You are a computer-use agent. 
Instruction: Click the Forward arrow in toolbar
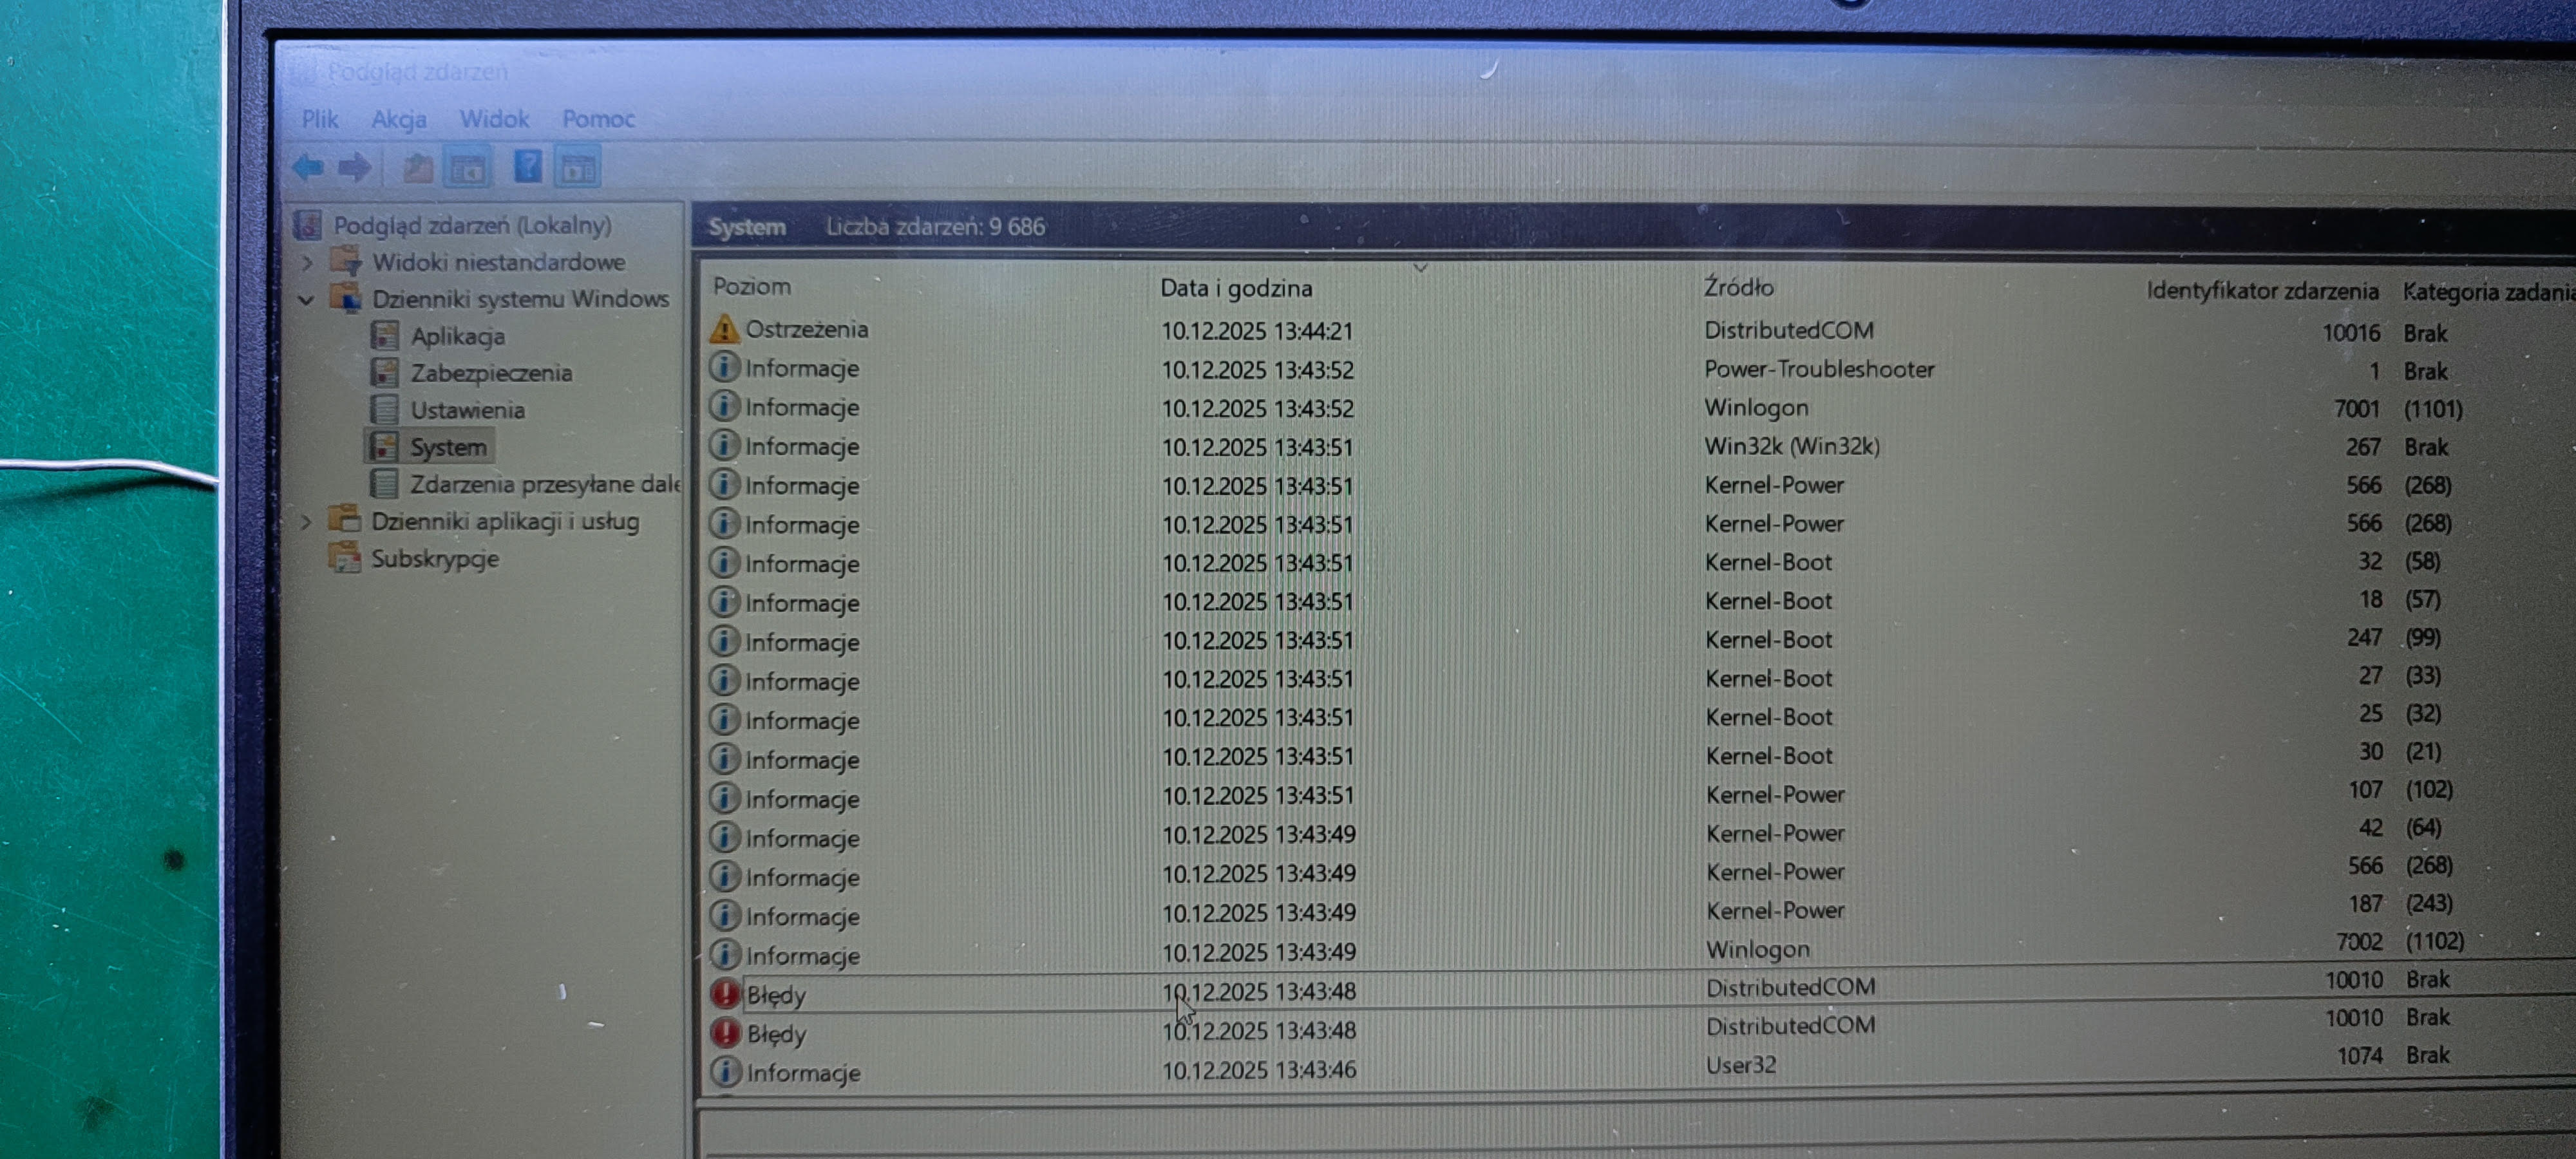tap(355, 167)
